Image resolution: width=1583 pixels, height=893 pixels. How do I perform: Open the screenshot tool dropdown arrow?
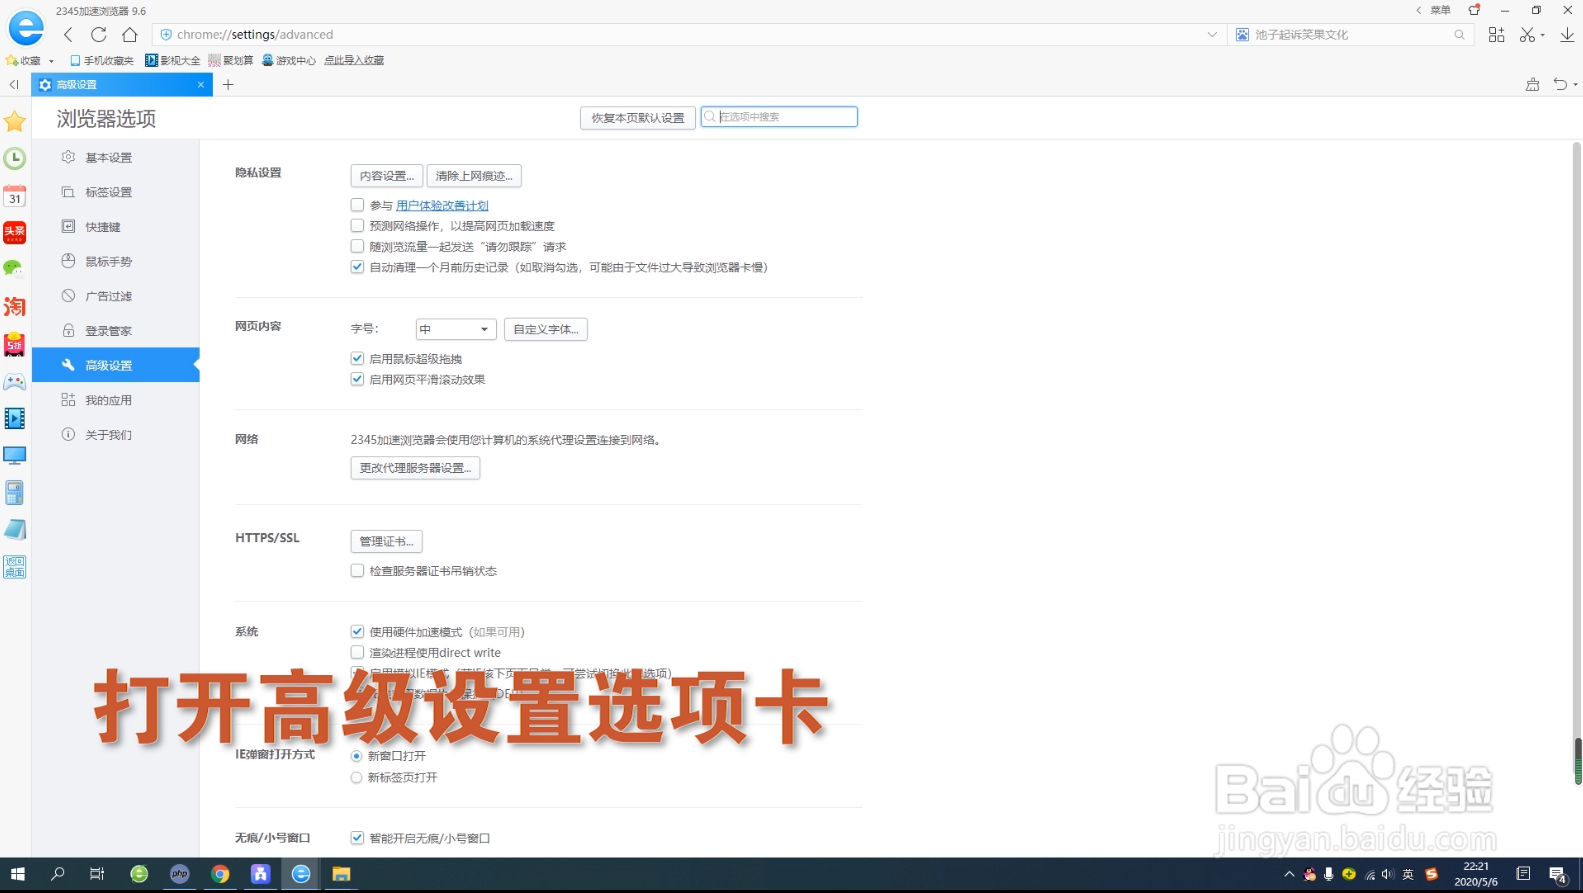point(1543,35)
